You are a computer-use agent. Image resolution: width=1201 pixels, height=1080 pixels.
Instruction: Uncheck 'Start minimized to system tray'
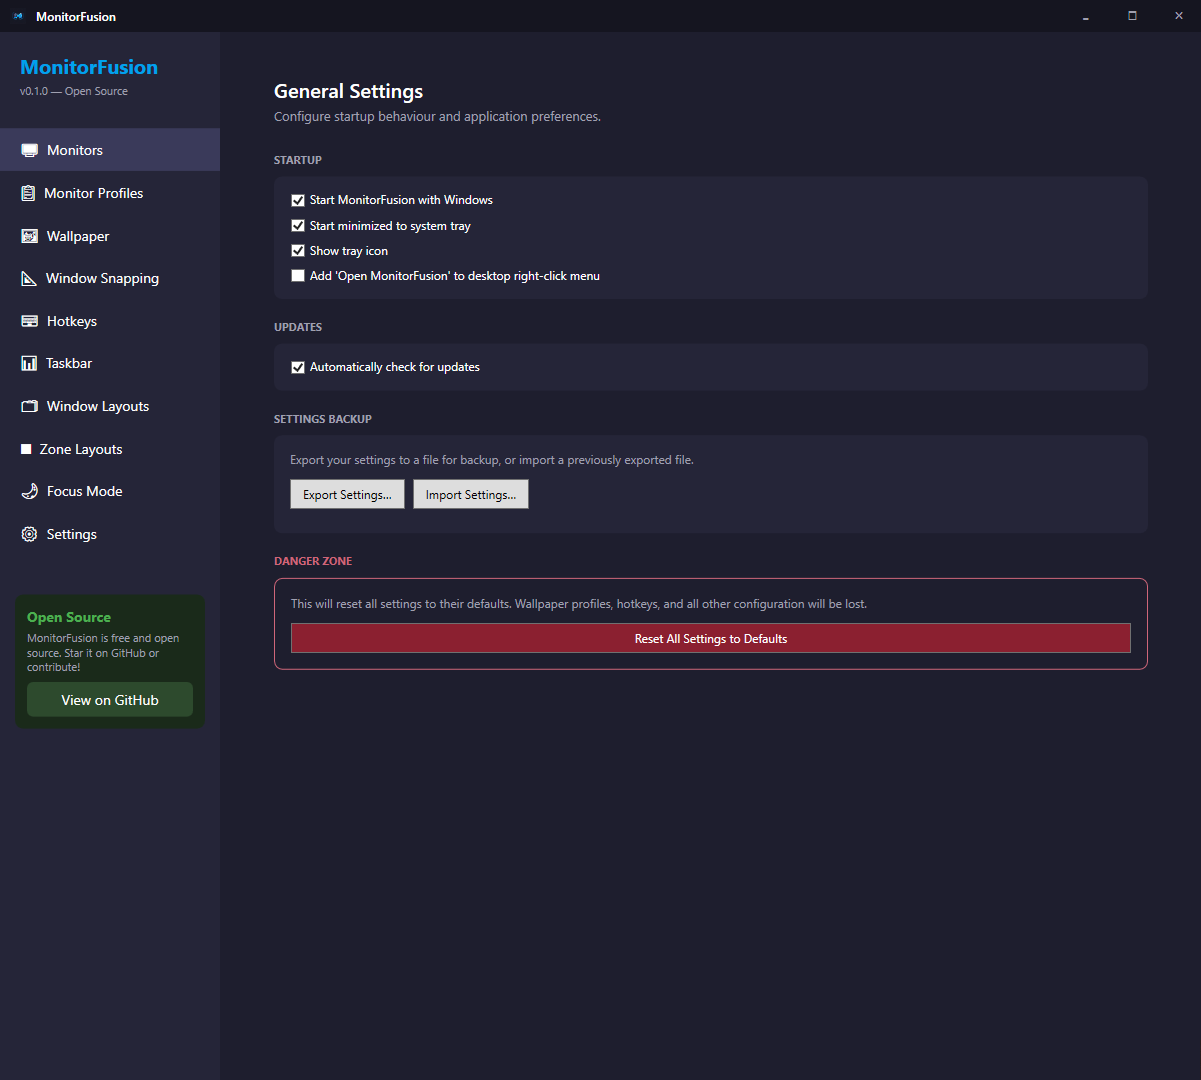297,225
